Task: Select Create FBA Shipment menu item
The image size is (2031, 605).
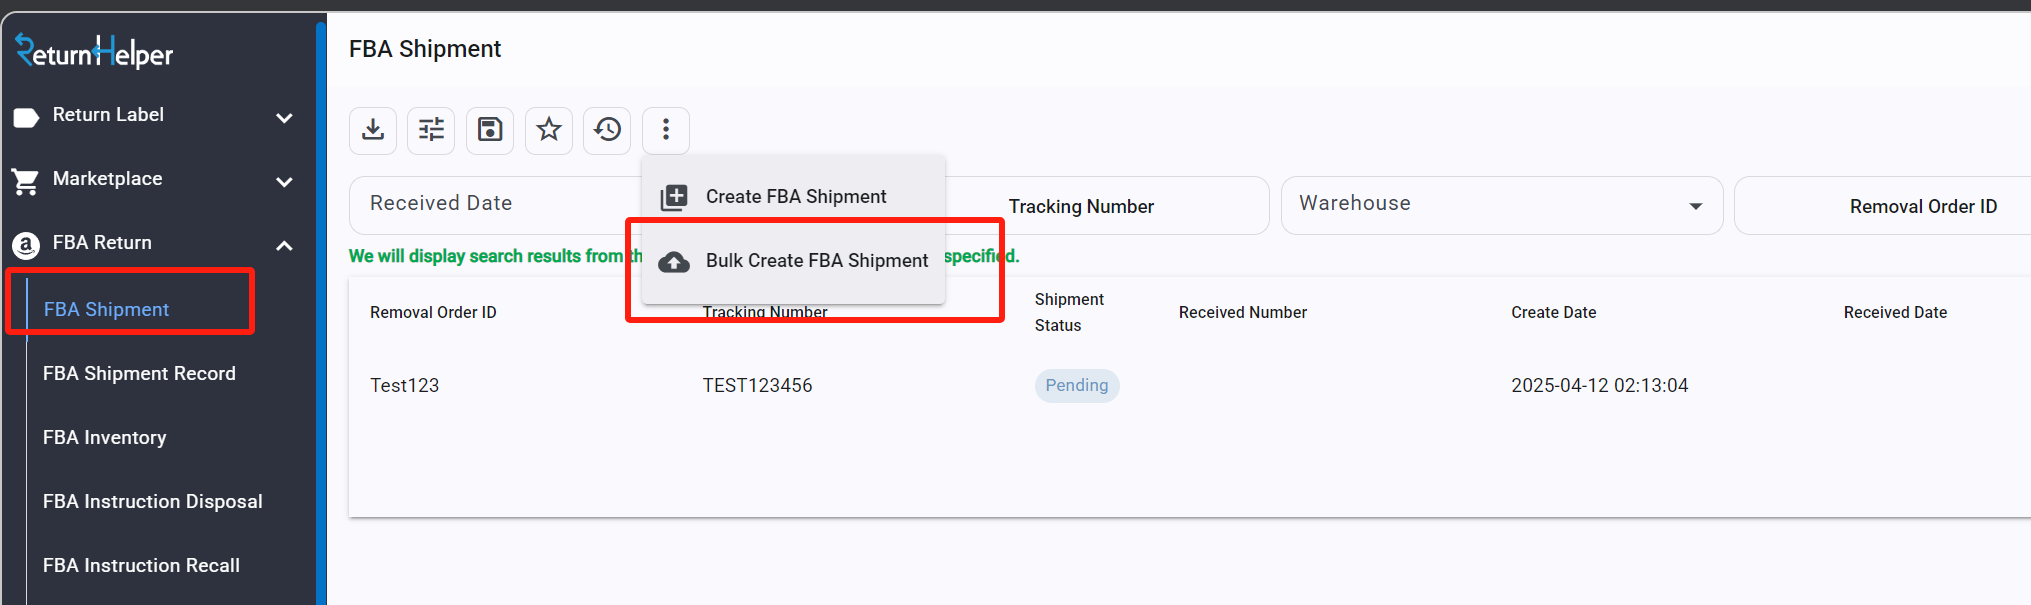Action: tap(794, 197)
